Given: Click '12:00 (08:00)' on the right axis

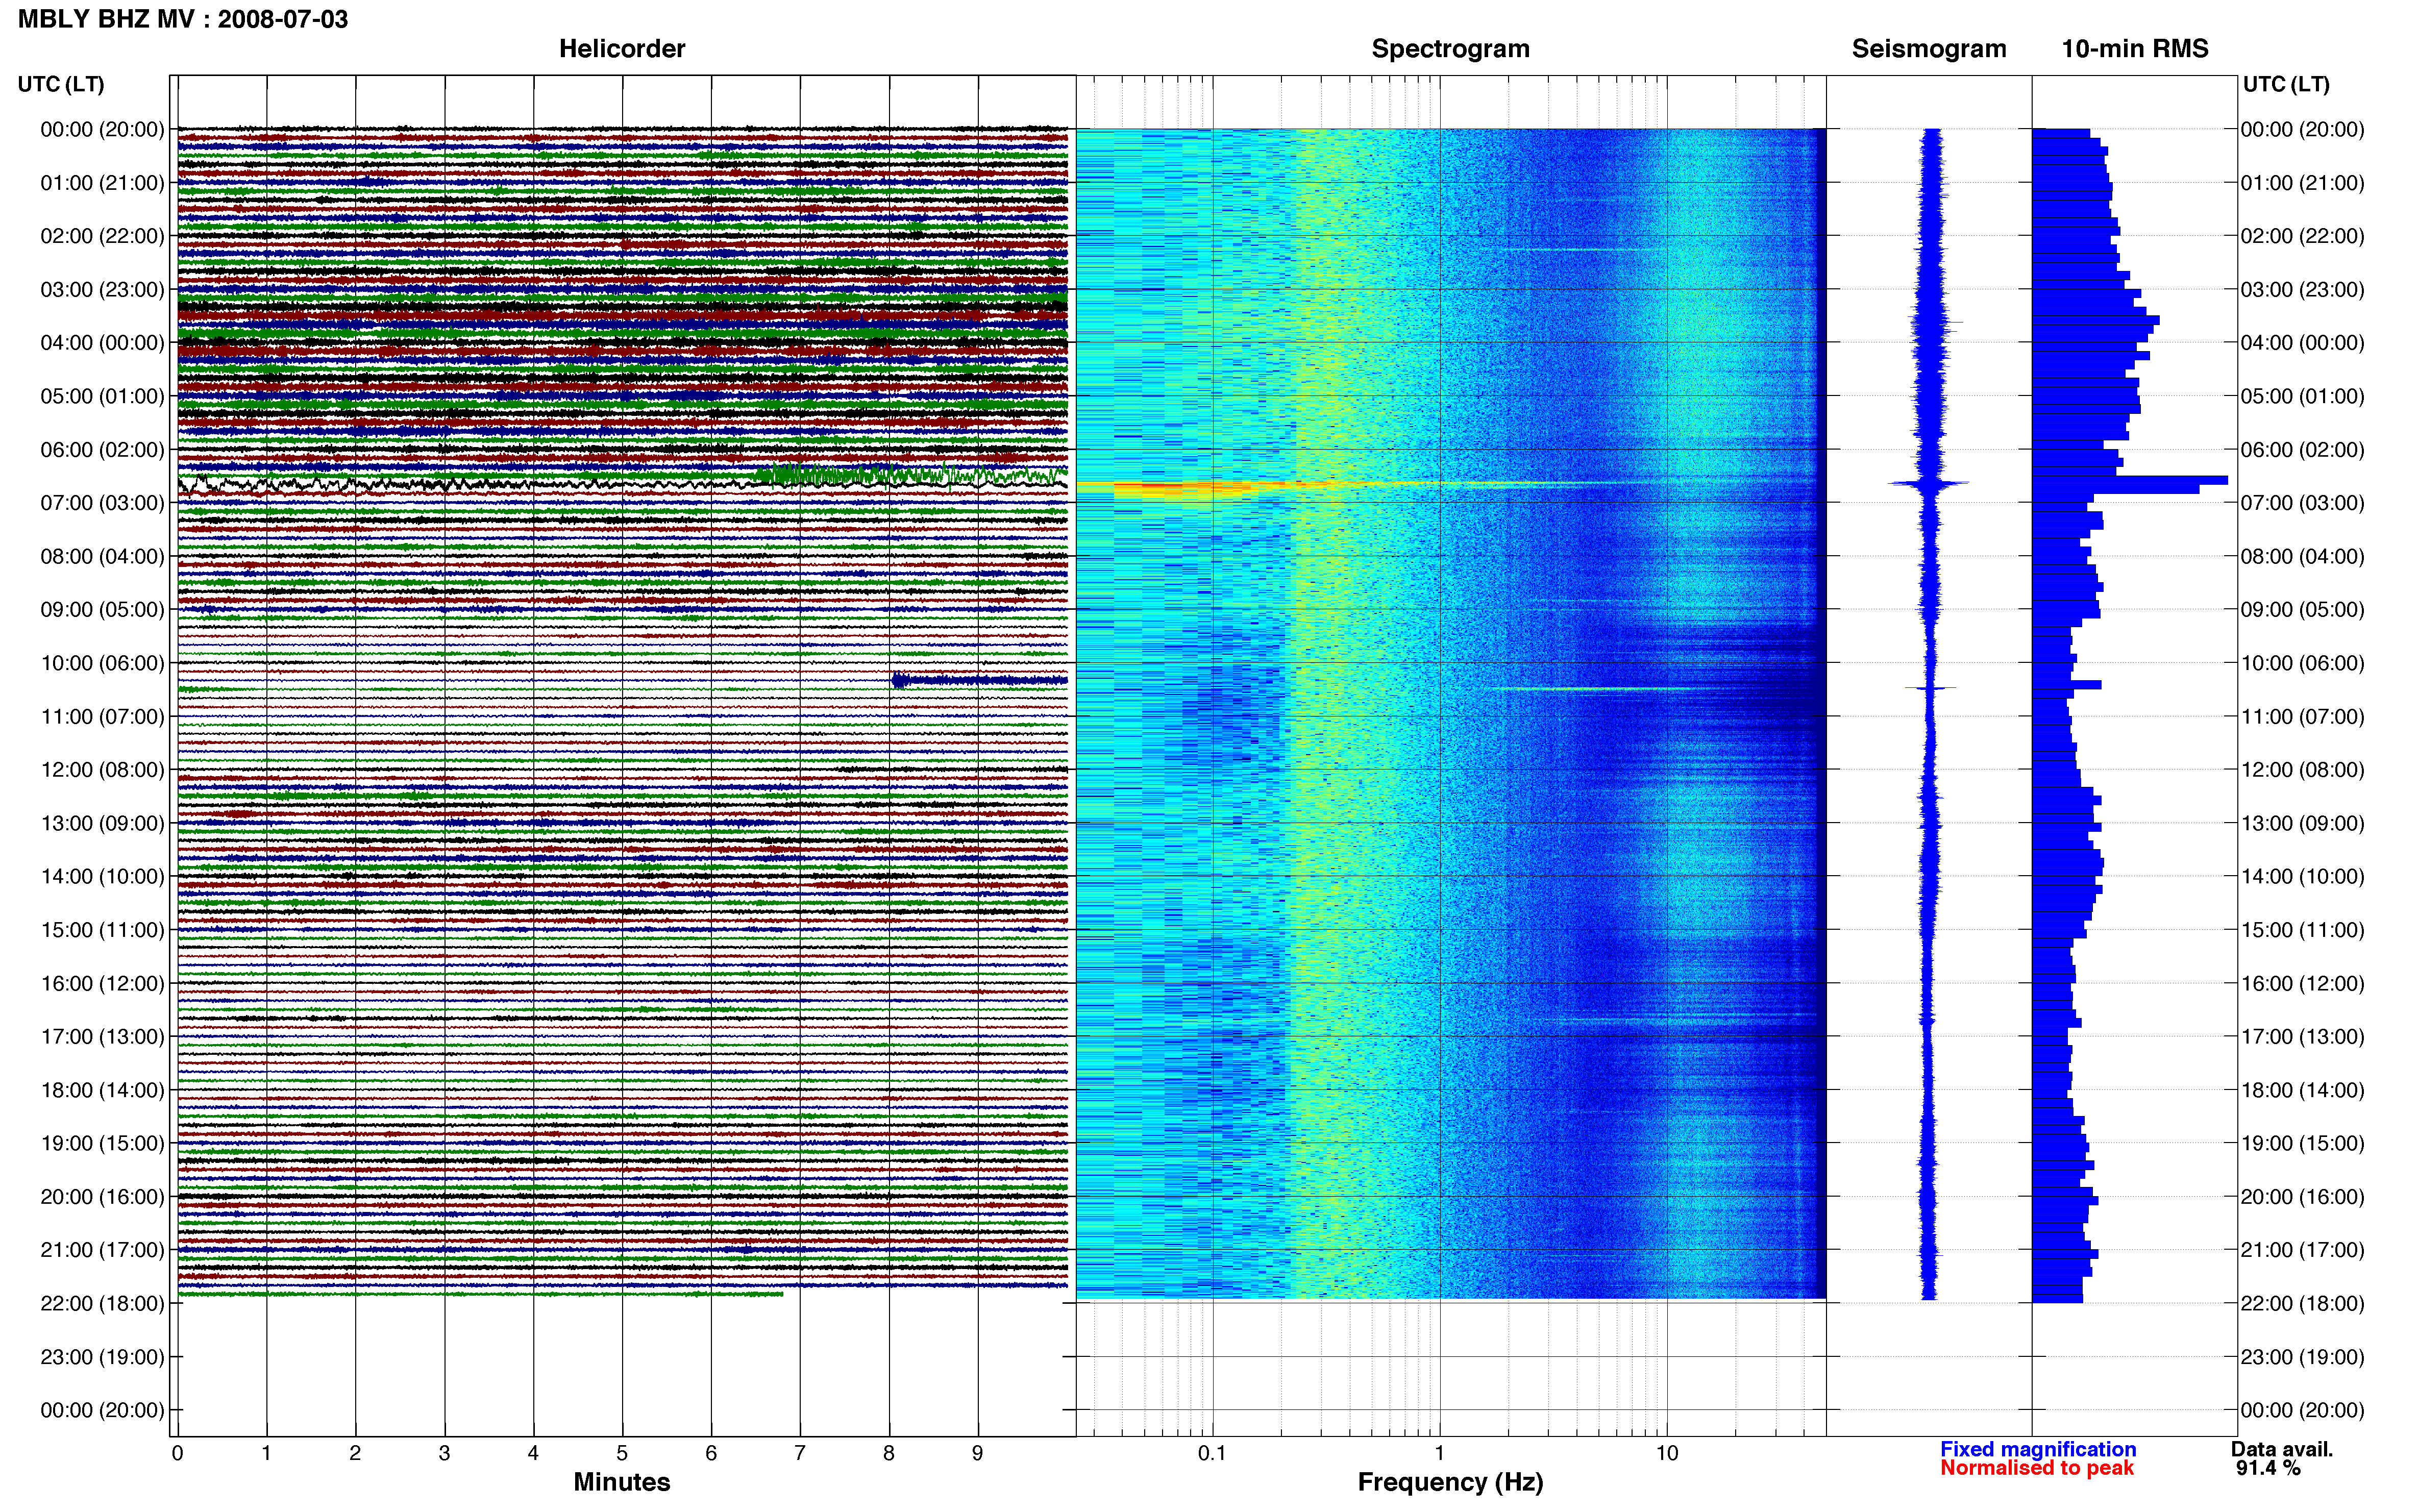Looking at the screenshot, I should click(2302, 770).
